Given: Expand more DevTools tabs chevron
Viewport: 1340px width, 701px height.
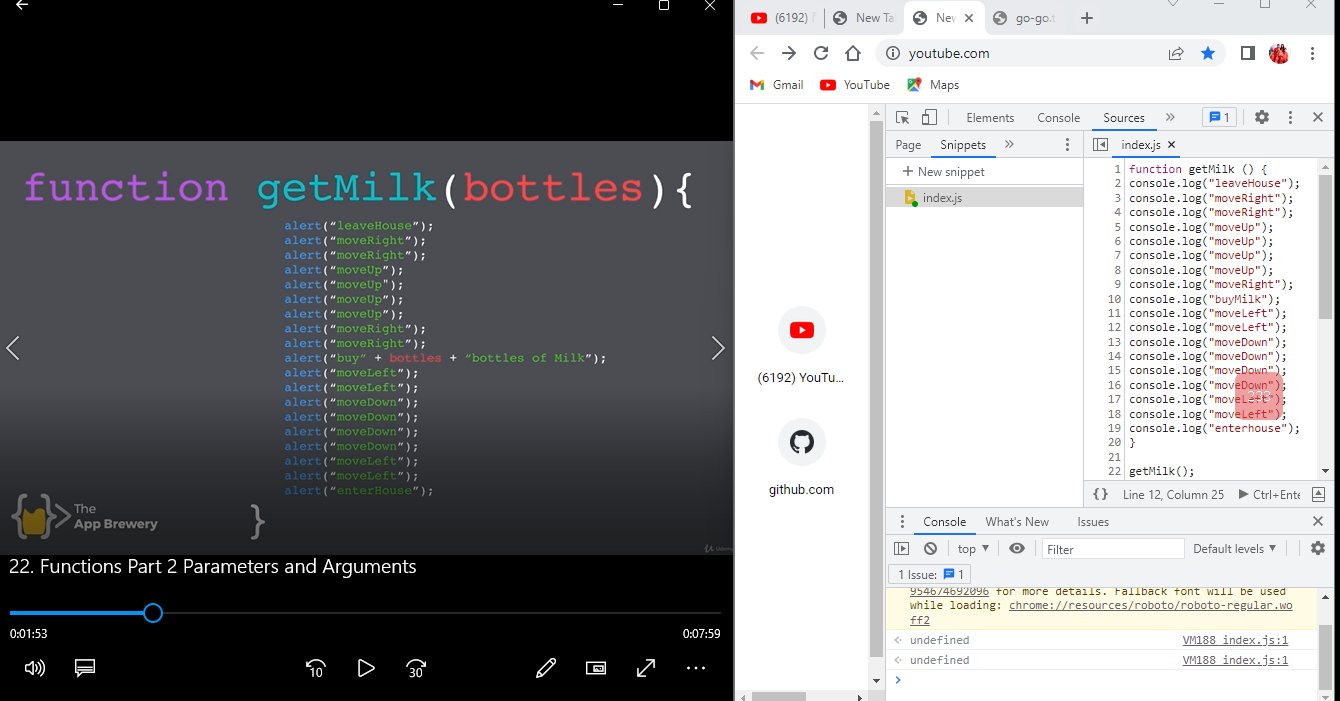Looking at the screenshot, I should click(1170, 117).
